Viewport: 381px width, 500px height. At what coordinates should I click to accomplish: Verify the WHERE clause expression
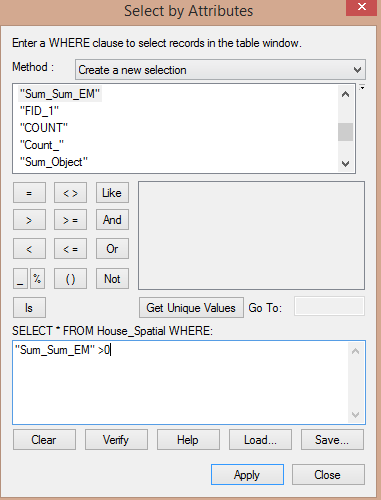tap(116, 440)
